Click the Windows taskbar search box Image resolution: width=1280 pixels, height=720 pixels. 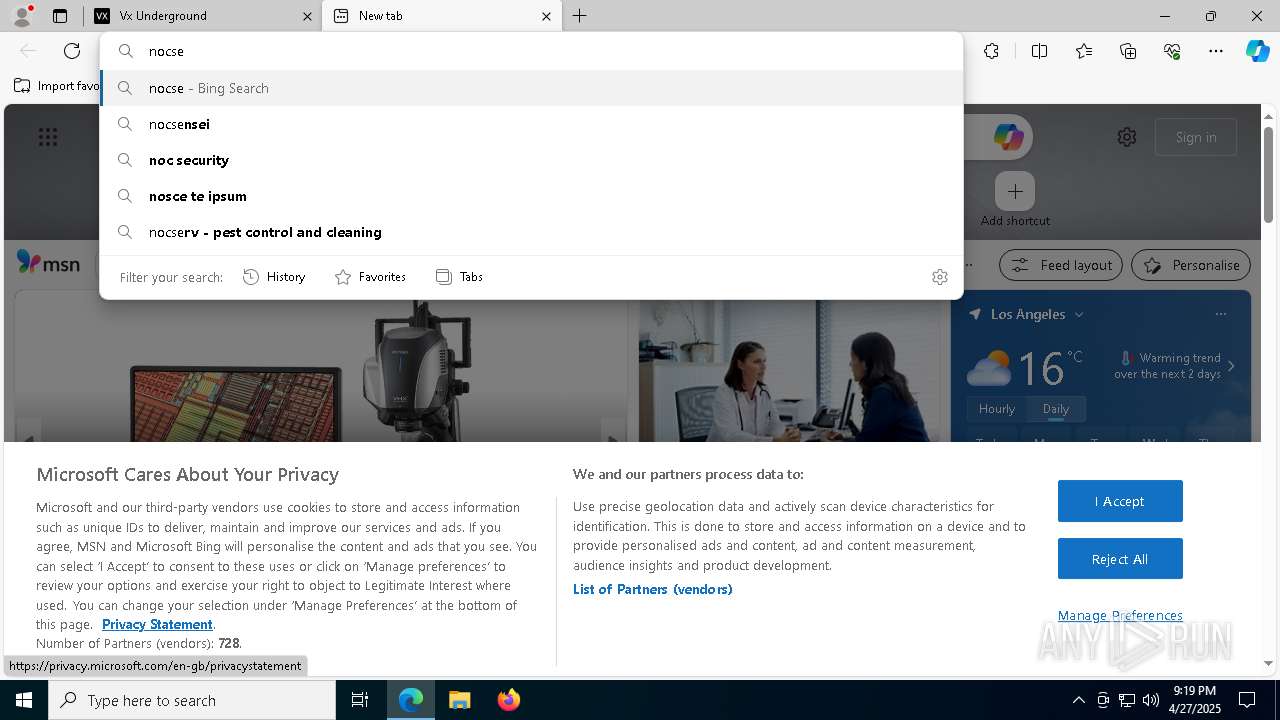(192, 700)
